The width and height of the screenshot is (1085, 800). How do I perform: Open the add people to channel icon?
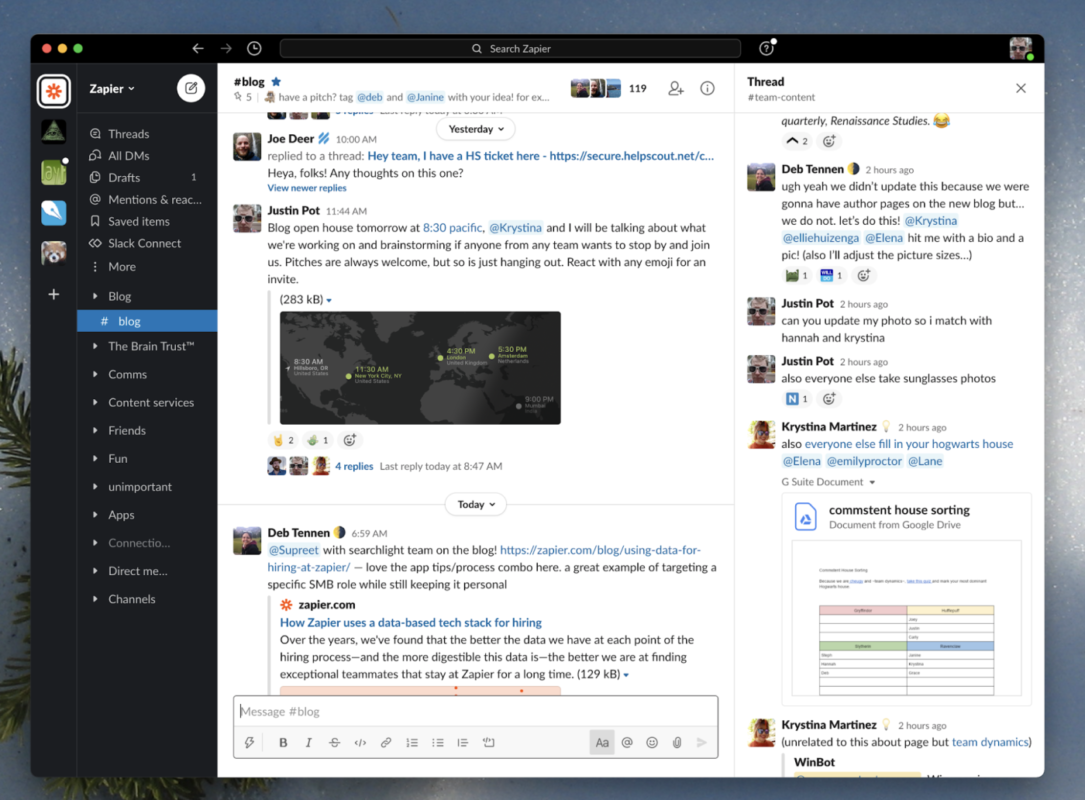(676, 88)
